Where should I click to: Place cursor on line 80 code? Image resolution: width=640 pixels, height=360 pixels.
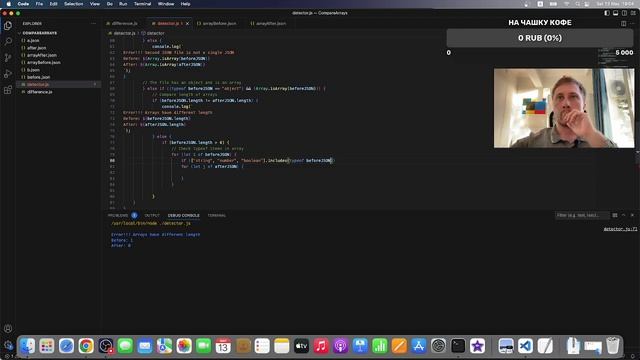coord(258,160)
